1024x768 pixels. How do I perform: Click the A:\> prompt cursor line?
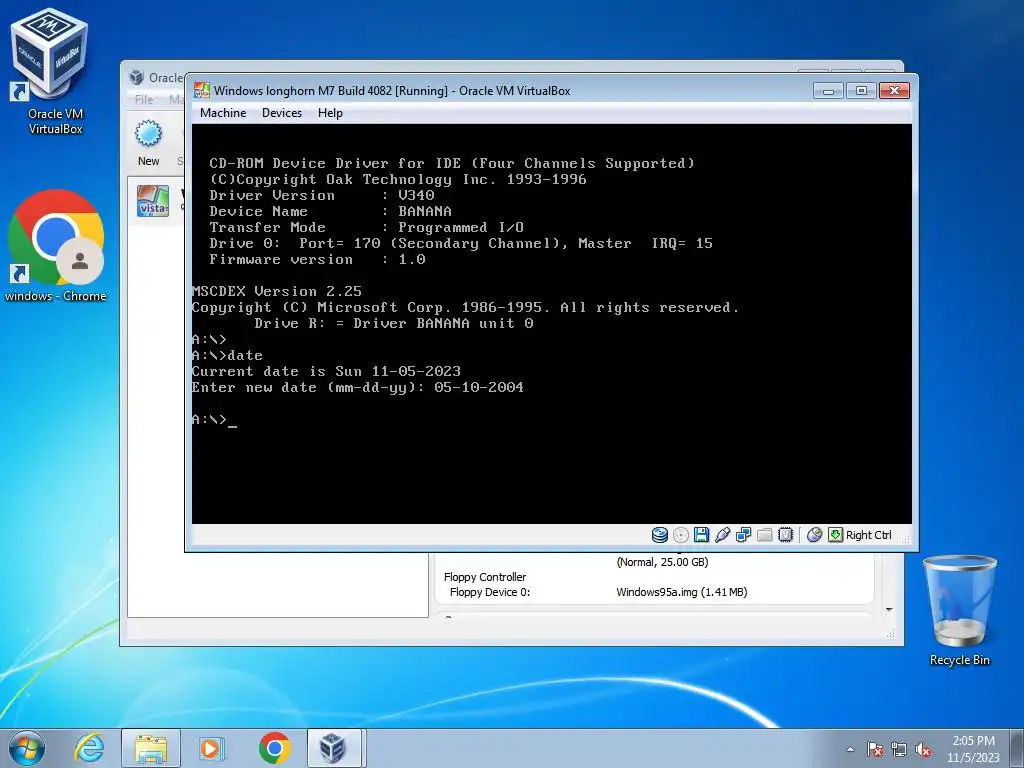[x=214, y=420]
